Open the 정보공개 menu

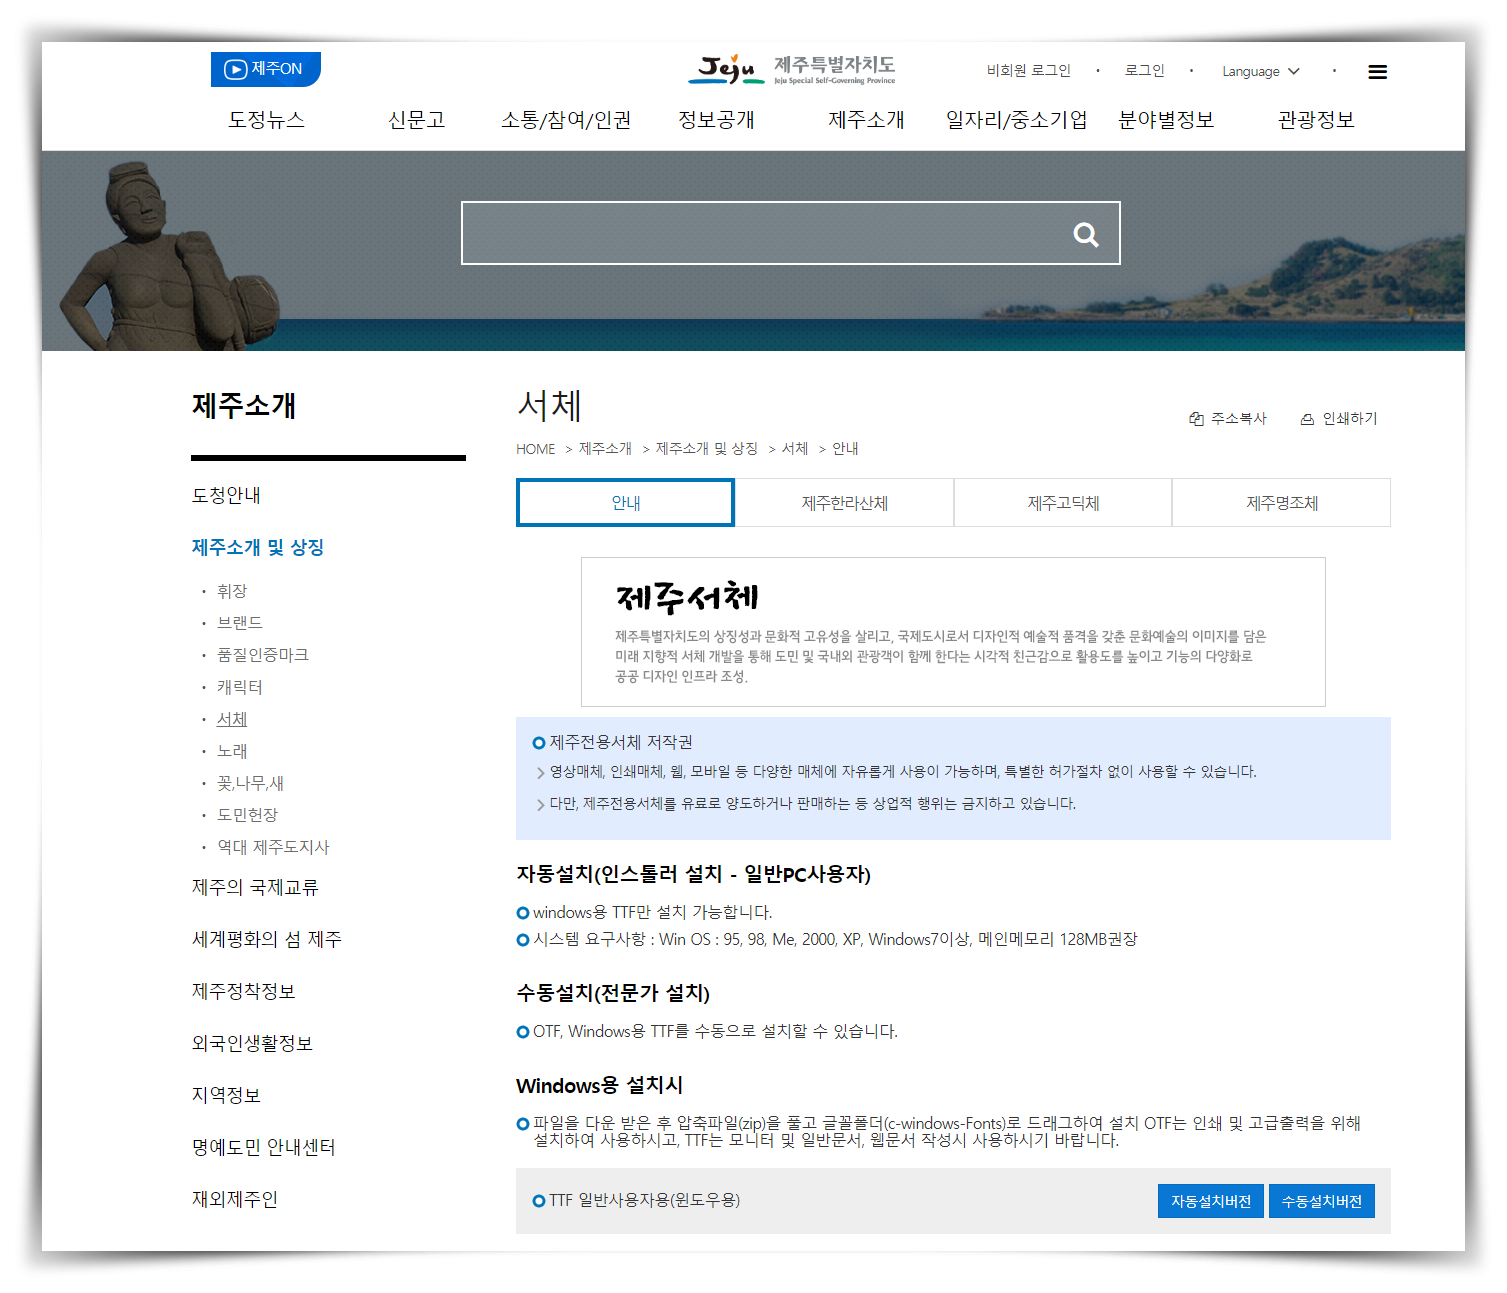[x=716, y=120]
